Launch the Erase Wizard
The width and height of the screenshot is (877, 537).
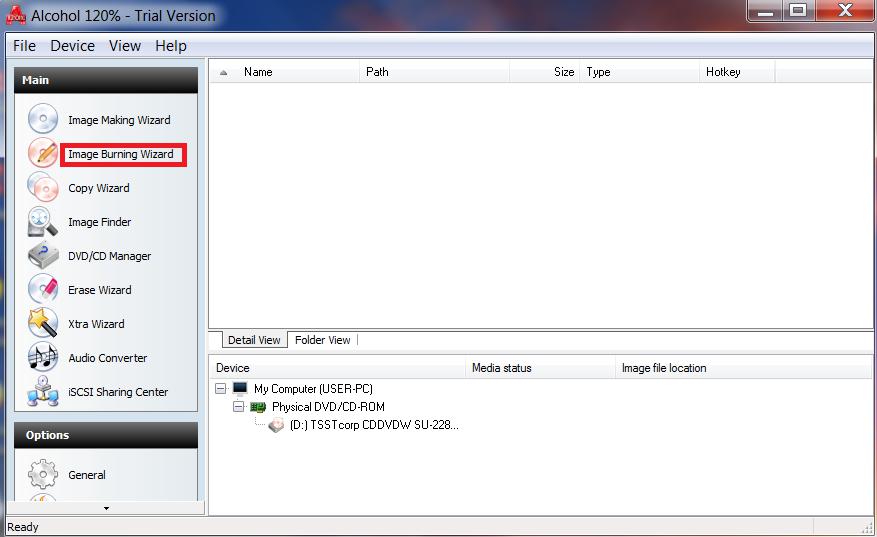(x=100, y=290)
